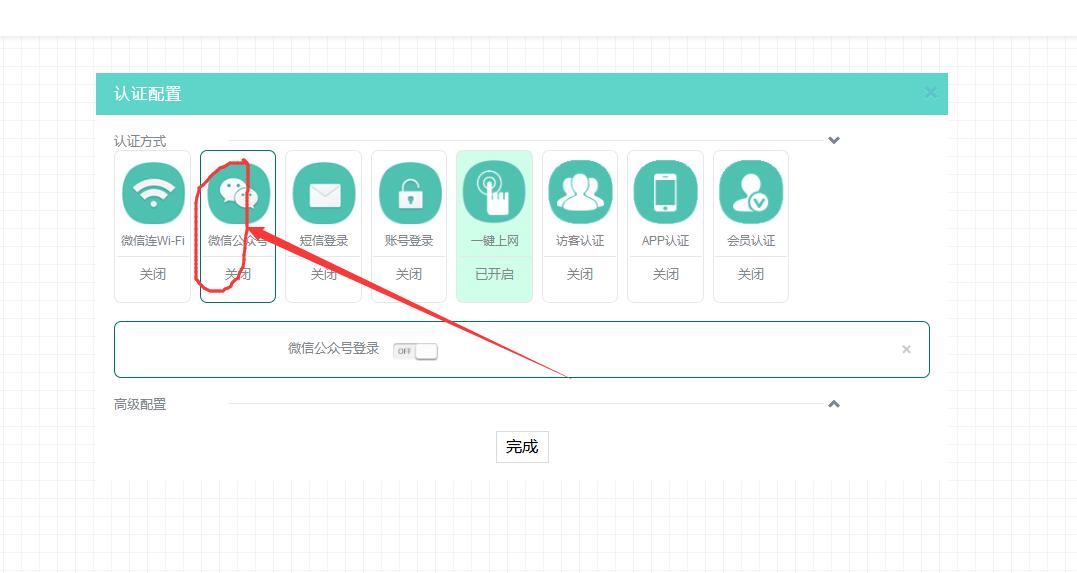Click the 会员认证 label text

[x=751, y=240]
